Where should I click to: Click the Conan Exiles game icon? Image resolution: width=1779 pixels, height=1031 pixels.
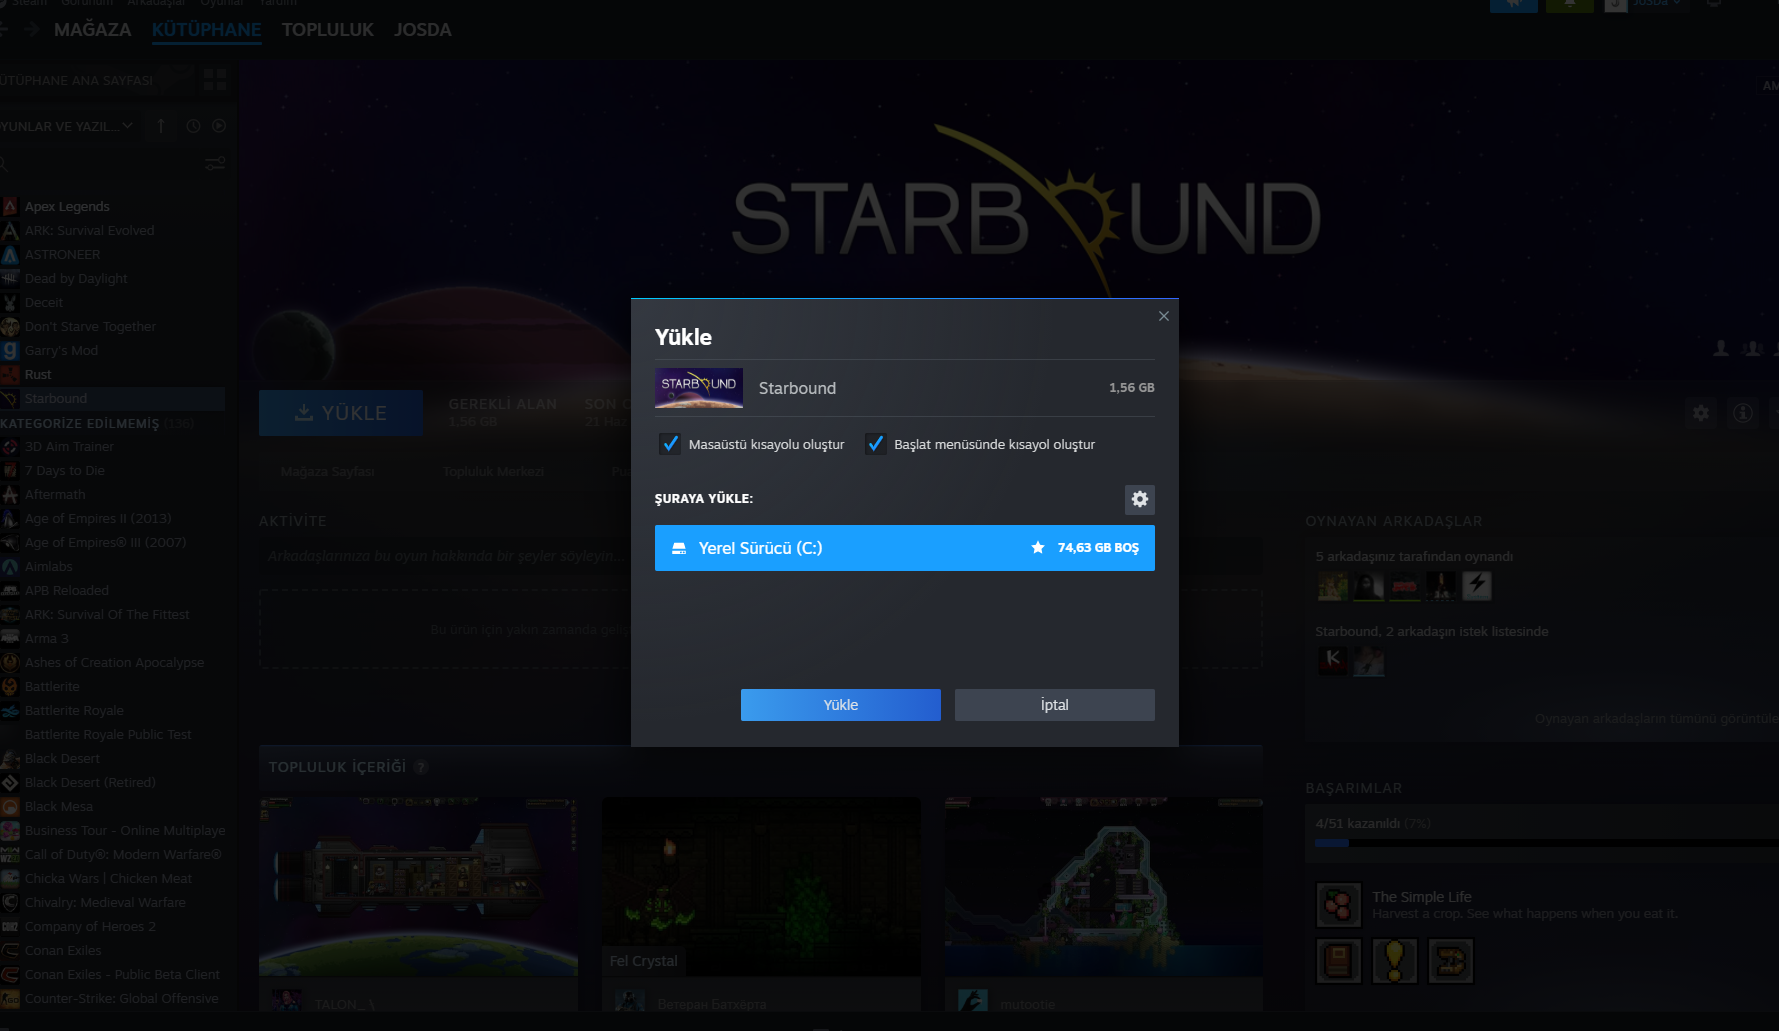pyautogui.click(x=10, y=950)
